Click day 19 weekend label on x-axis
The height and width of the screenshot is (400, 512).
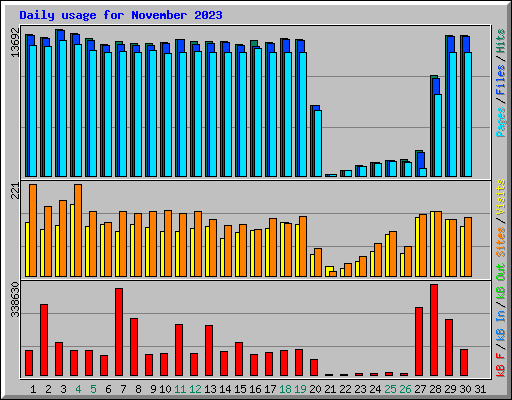point(300,389)
